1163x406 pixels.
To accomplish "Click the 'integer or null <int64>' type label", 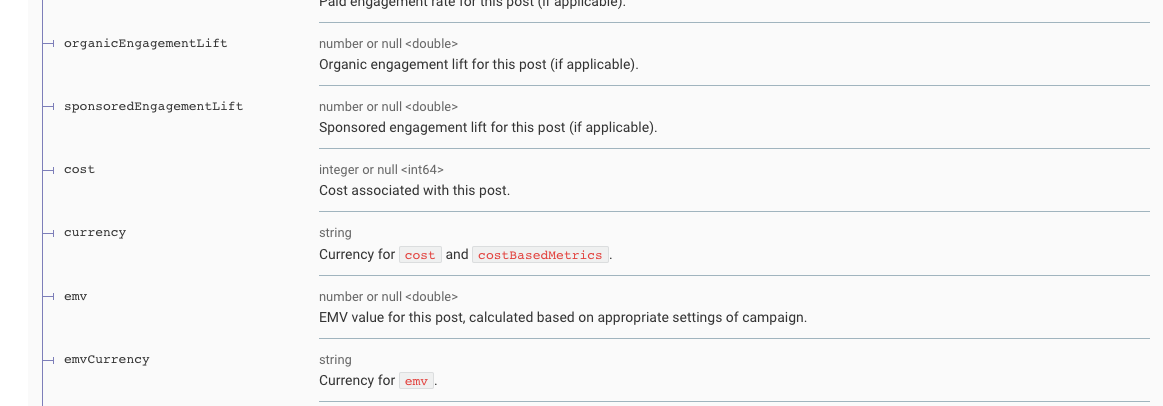I will coord(381,170).
